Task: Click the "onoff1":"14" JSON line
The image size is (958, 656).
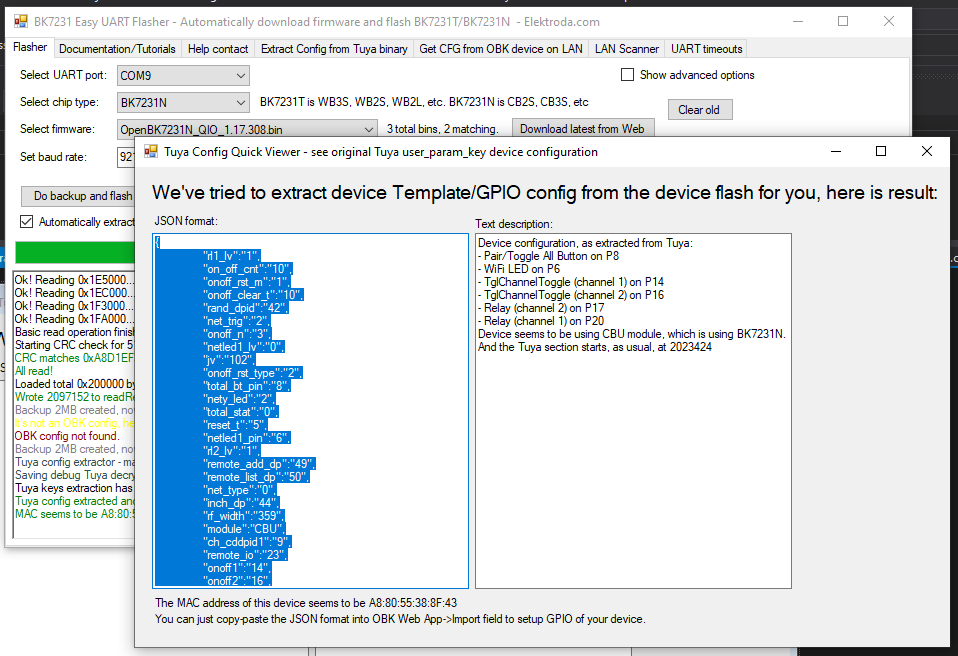Action: [x=238, y=568]
